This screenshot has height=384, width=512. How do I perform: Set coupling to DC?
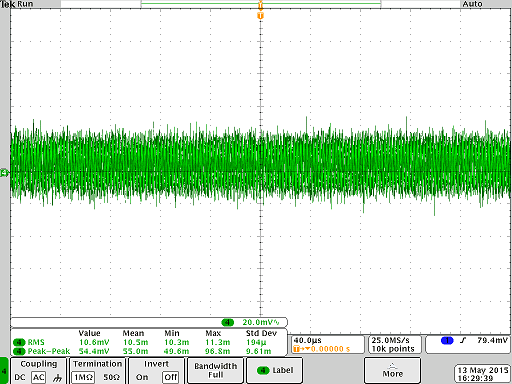click(20, 377)
